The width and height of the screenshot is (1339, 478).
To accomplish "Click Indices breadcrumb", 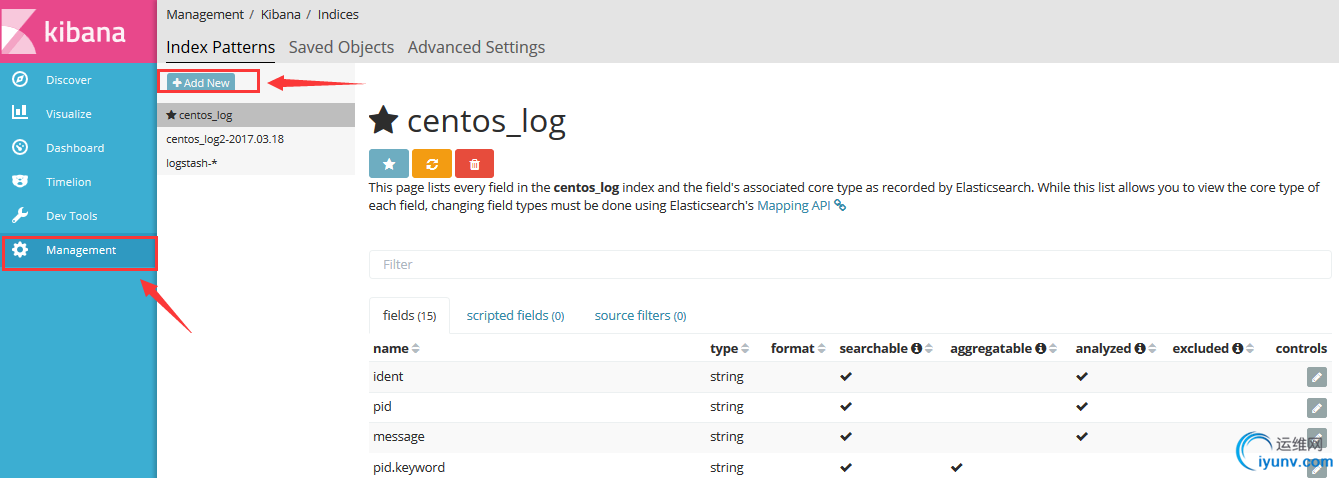I will click(x=338, y=15).
